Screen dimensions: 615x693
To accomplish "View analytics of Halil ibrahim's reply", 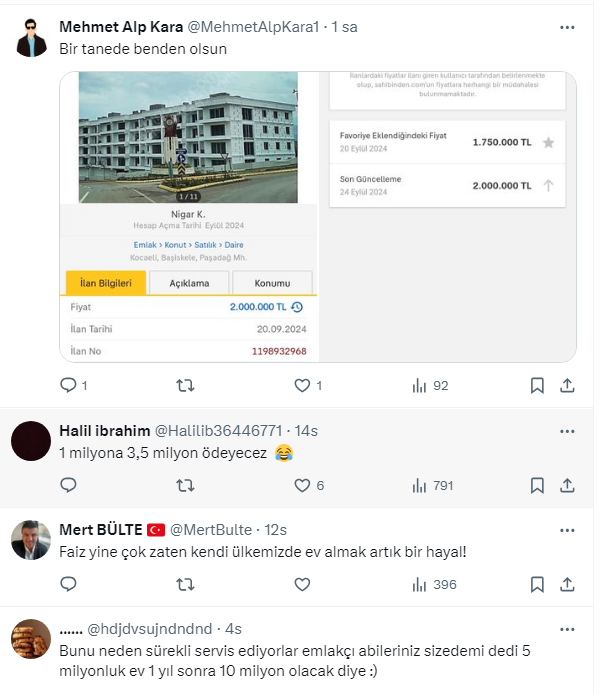I will click(433, 485).
